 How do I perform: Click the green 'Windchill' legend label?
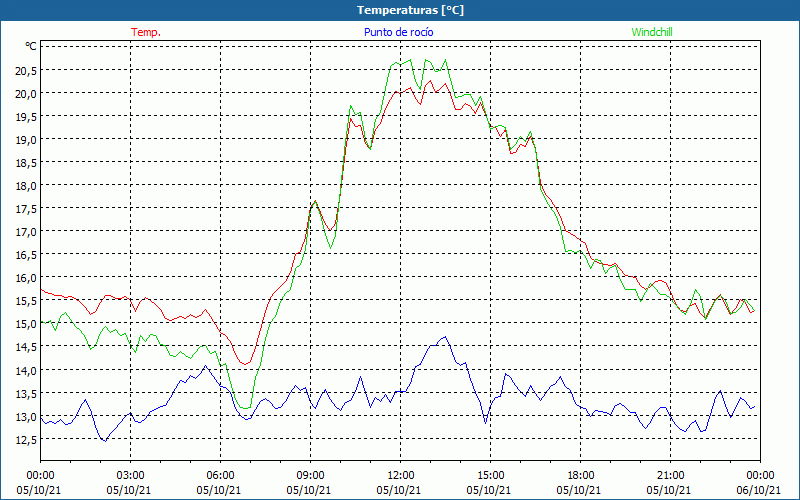click(x=652, y=32)
